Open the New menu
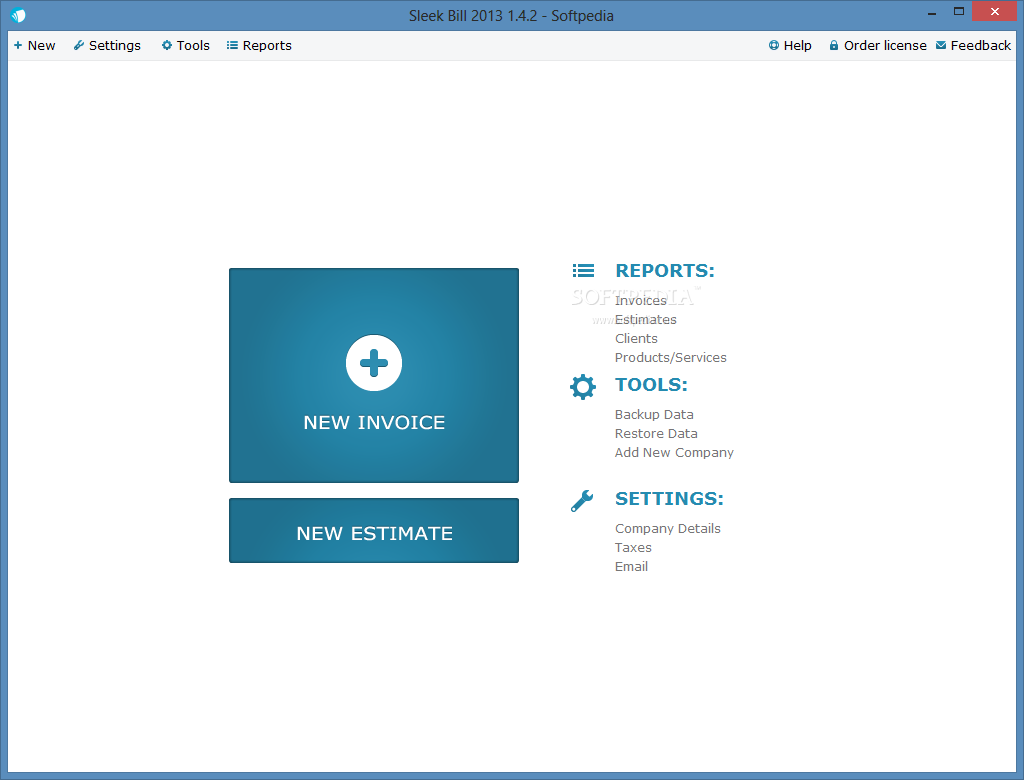 click(x=35, y=46)
